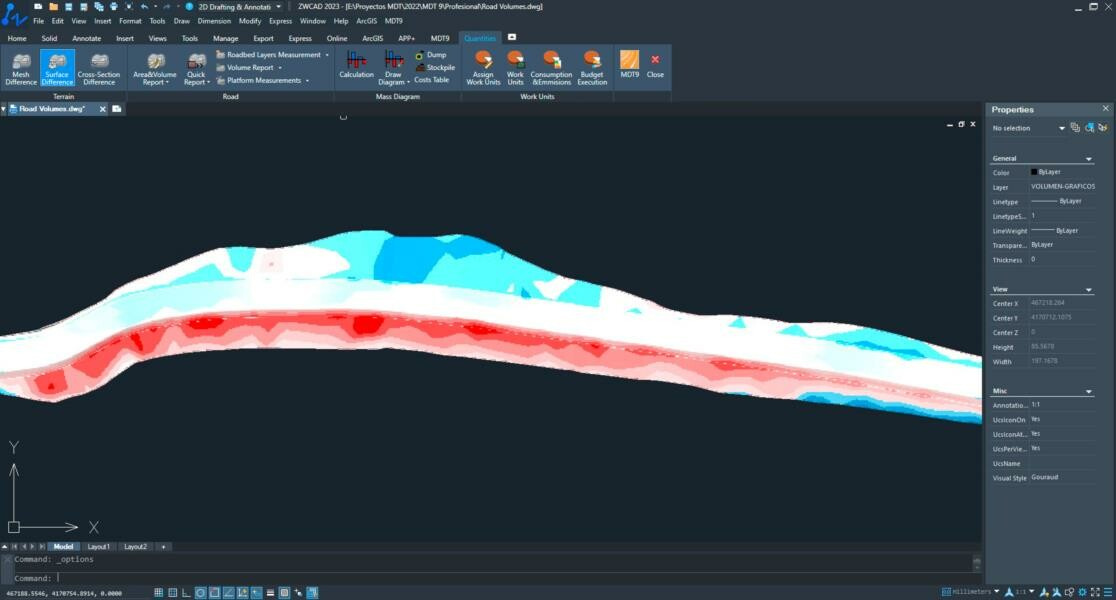Click the Budget Execution icon
The image size is (1116, 600).
tap(592, 67)
